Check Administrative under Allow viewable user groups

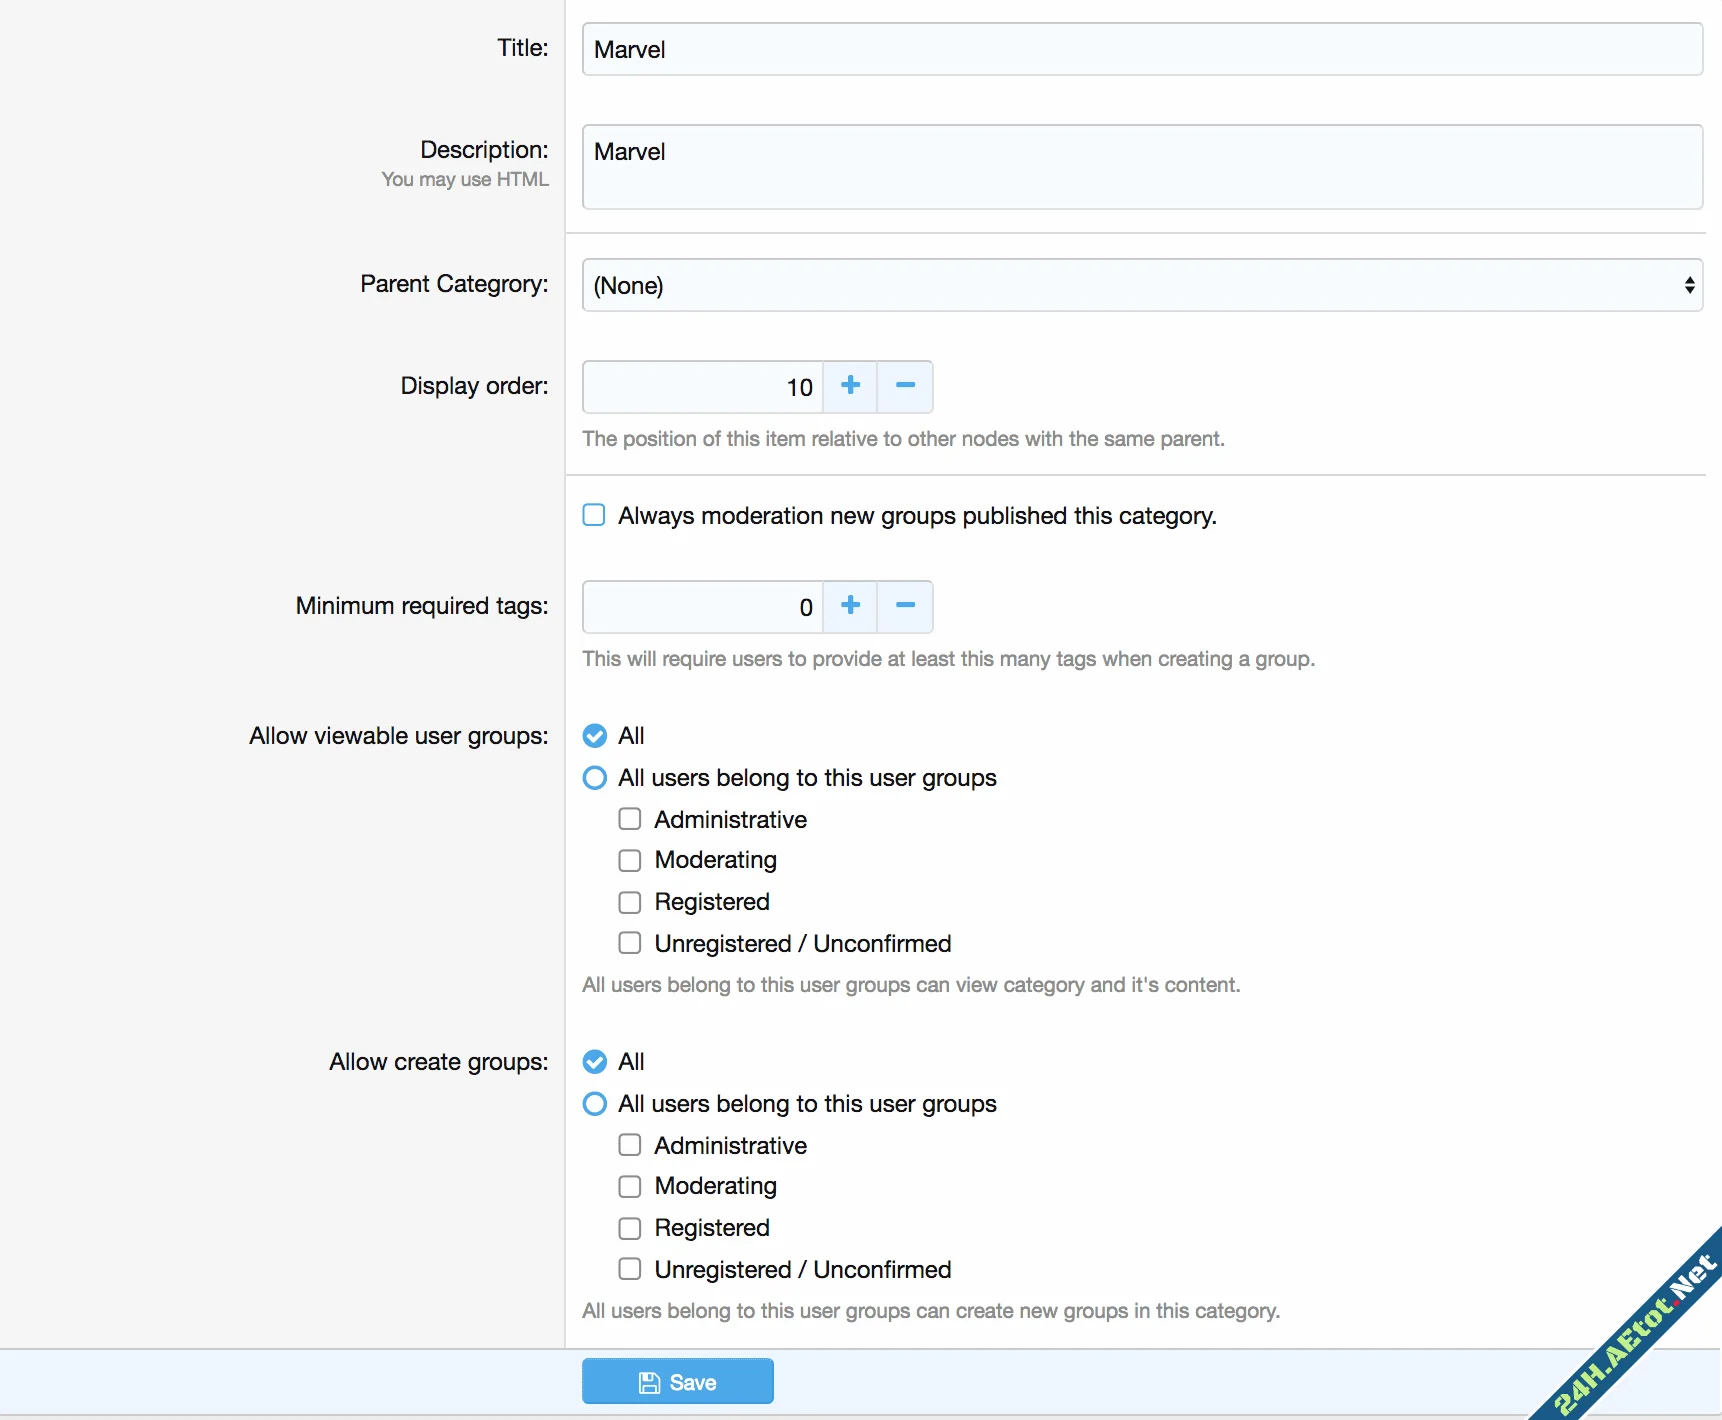tap(630, 818)
